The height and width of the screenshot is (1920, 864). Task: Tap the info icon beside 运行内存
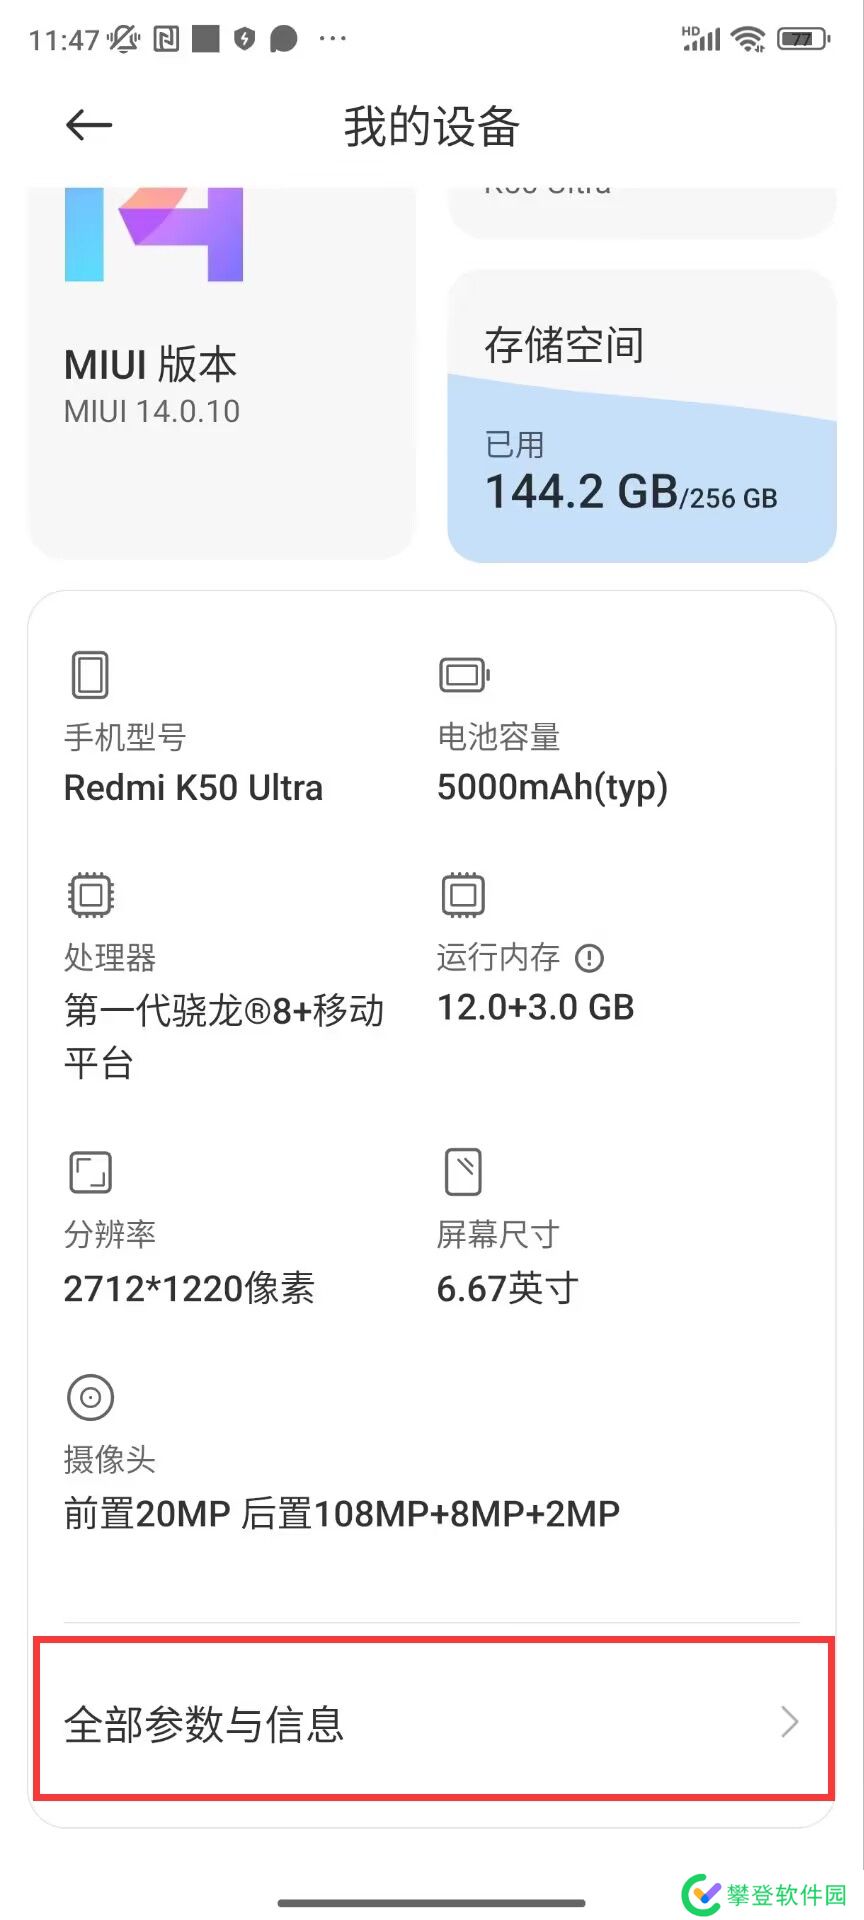[x=590, y=958]
